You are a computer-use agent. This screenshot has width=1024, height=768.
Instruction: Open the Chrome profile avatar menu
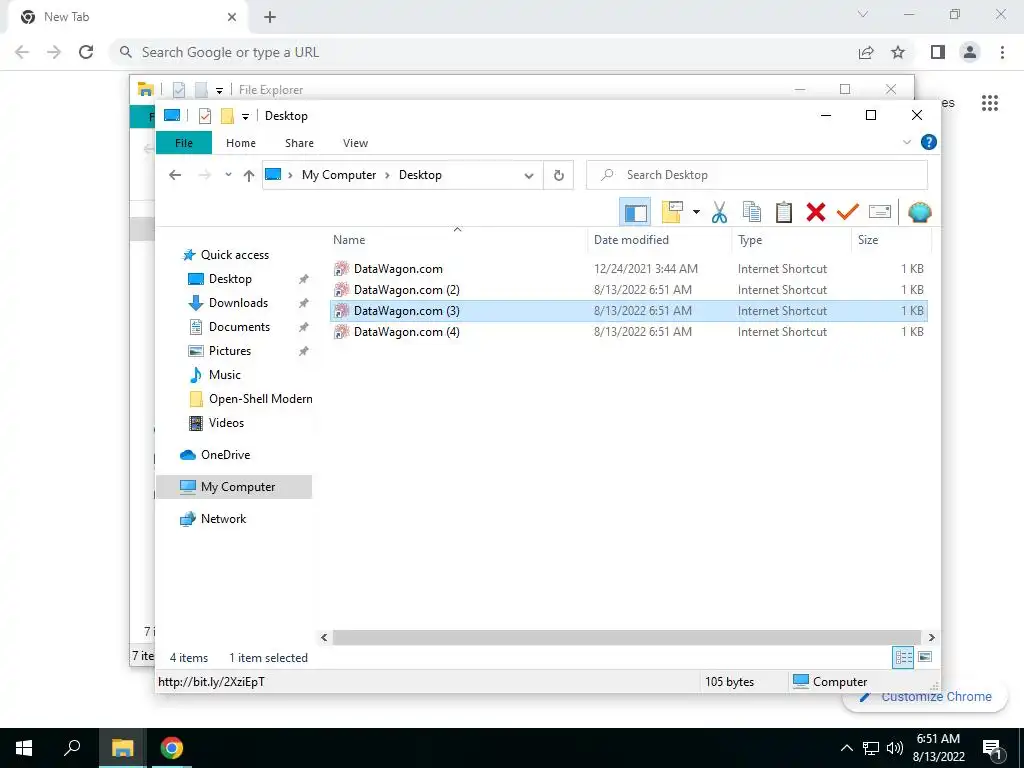[x=970, y=52]
